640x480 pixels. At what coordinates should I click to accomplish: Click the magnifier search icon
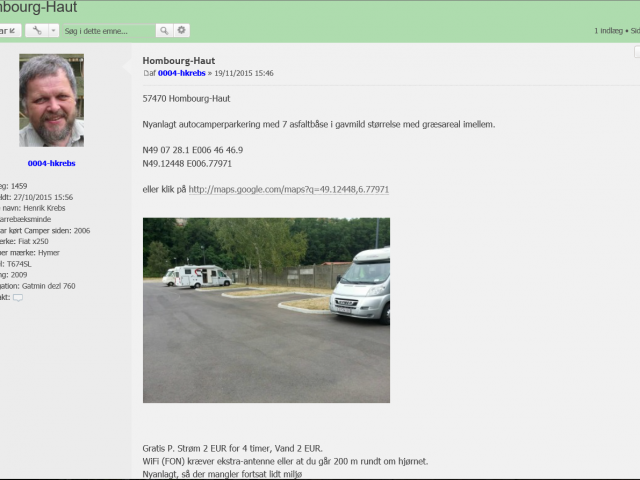tap(164, 31)
